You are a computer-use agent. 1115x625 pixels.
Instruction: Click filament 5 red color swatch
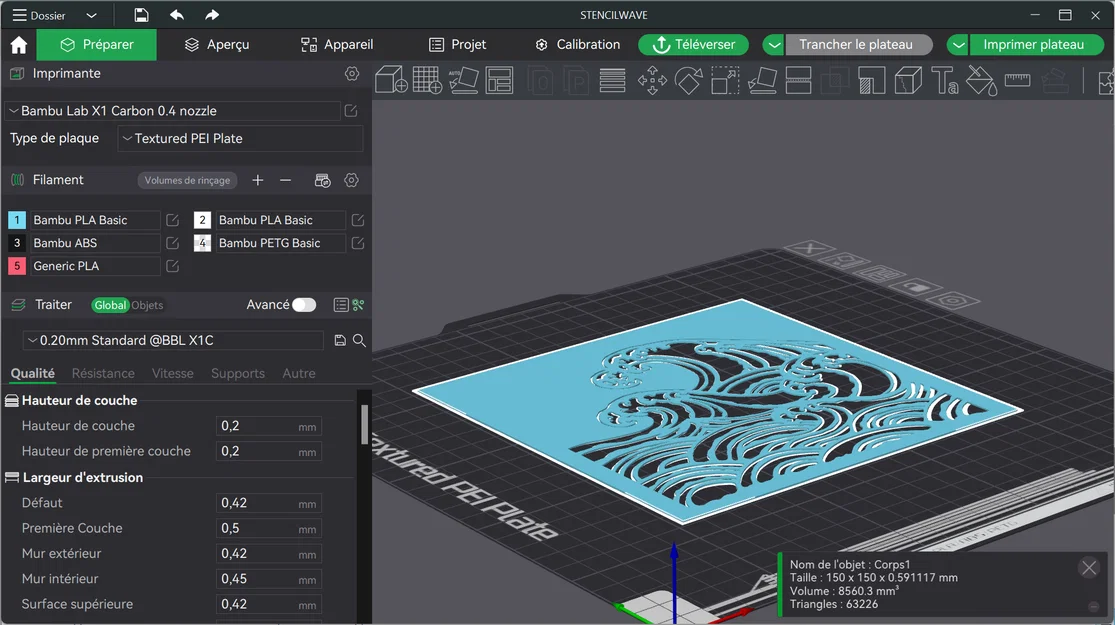coord(17,266)
